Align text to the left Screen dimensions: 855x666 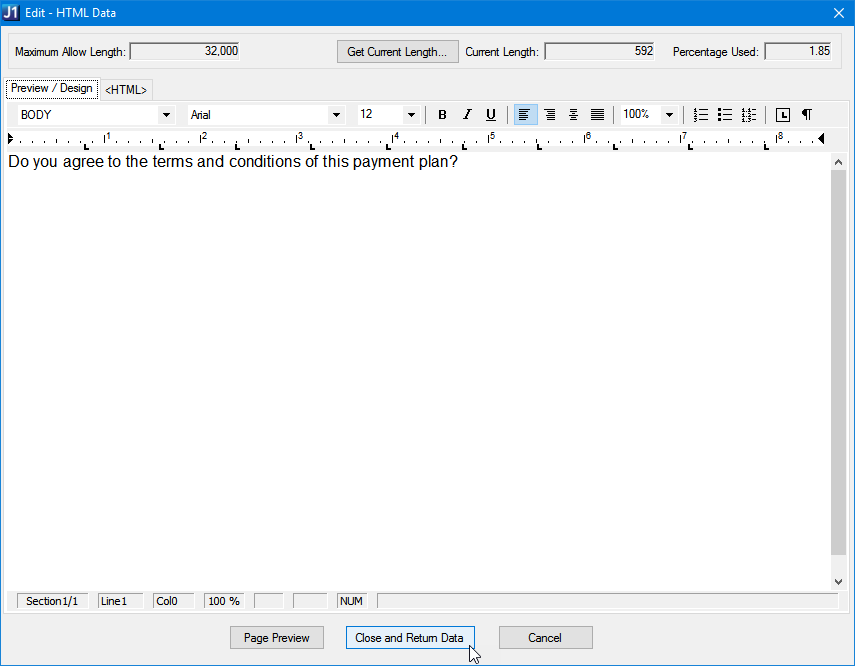[x=525, y=115]
